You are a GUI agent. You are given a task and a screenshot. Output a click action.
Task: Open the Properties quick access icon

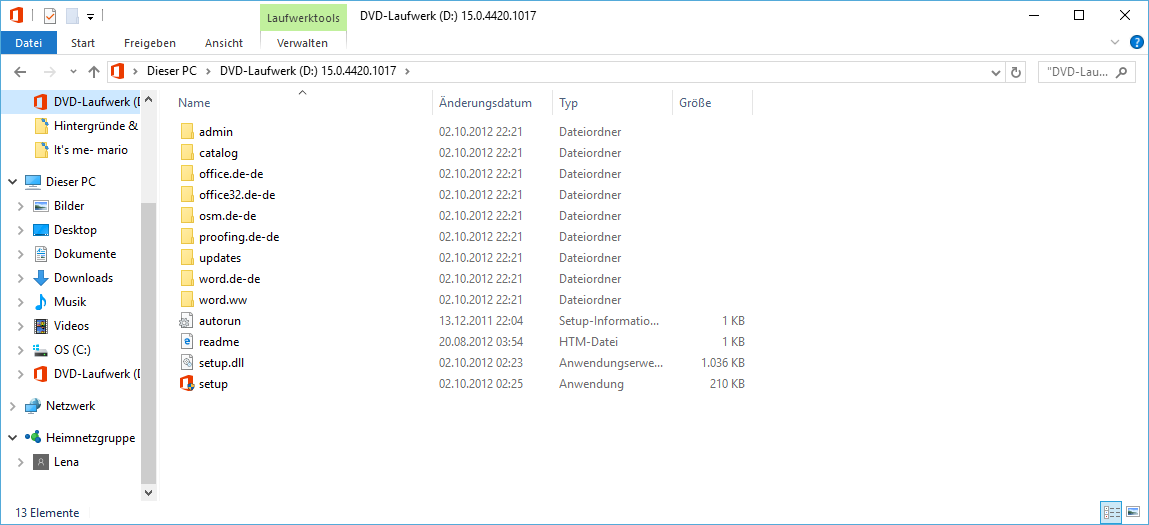[51, 15]
